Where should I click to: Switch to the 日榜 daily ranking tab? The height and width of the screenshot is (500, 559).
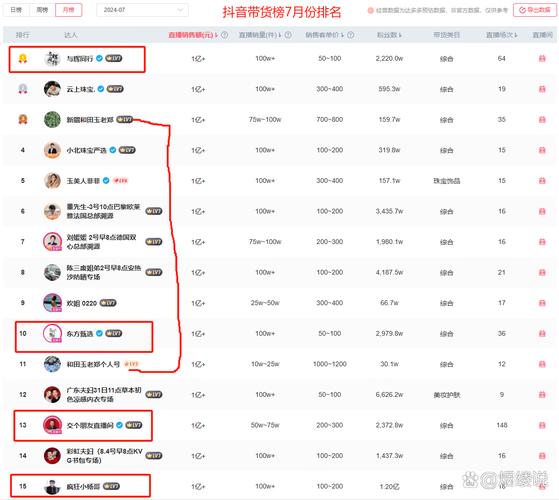click(16, 10)
